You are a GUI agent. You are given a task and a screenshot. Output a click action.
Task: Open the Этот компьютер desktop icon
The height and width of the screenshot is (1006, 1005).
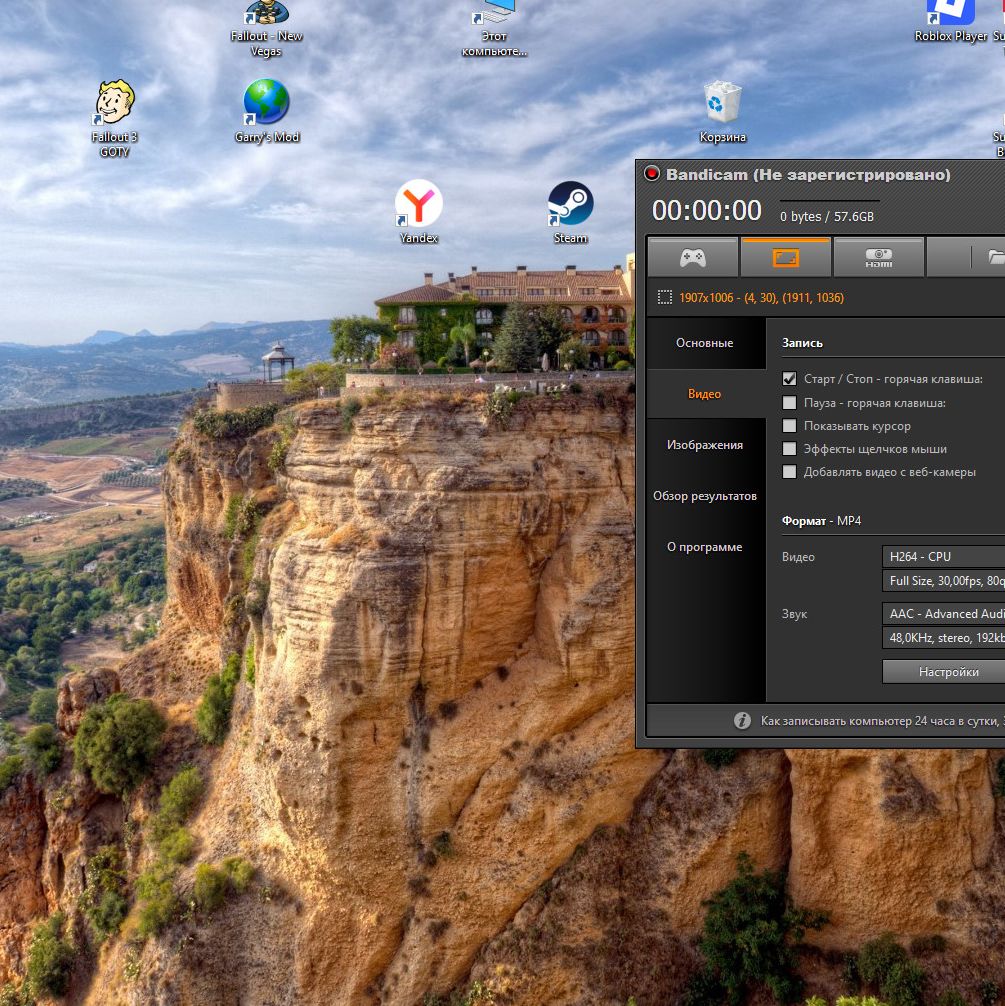(x=494, y=27)
